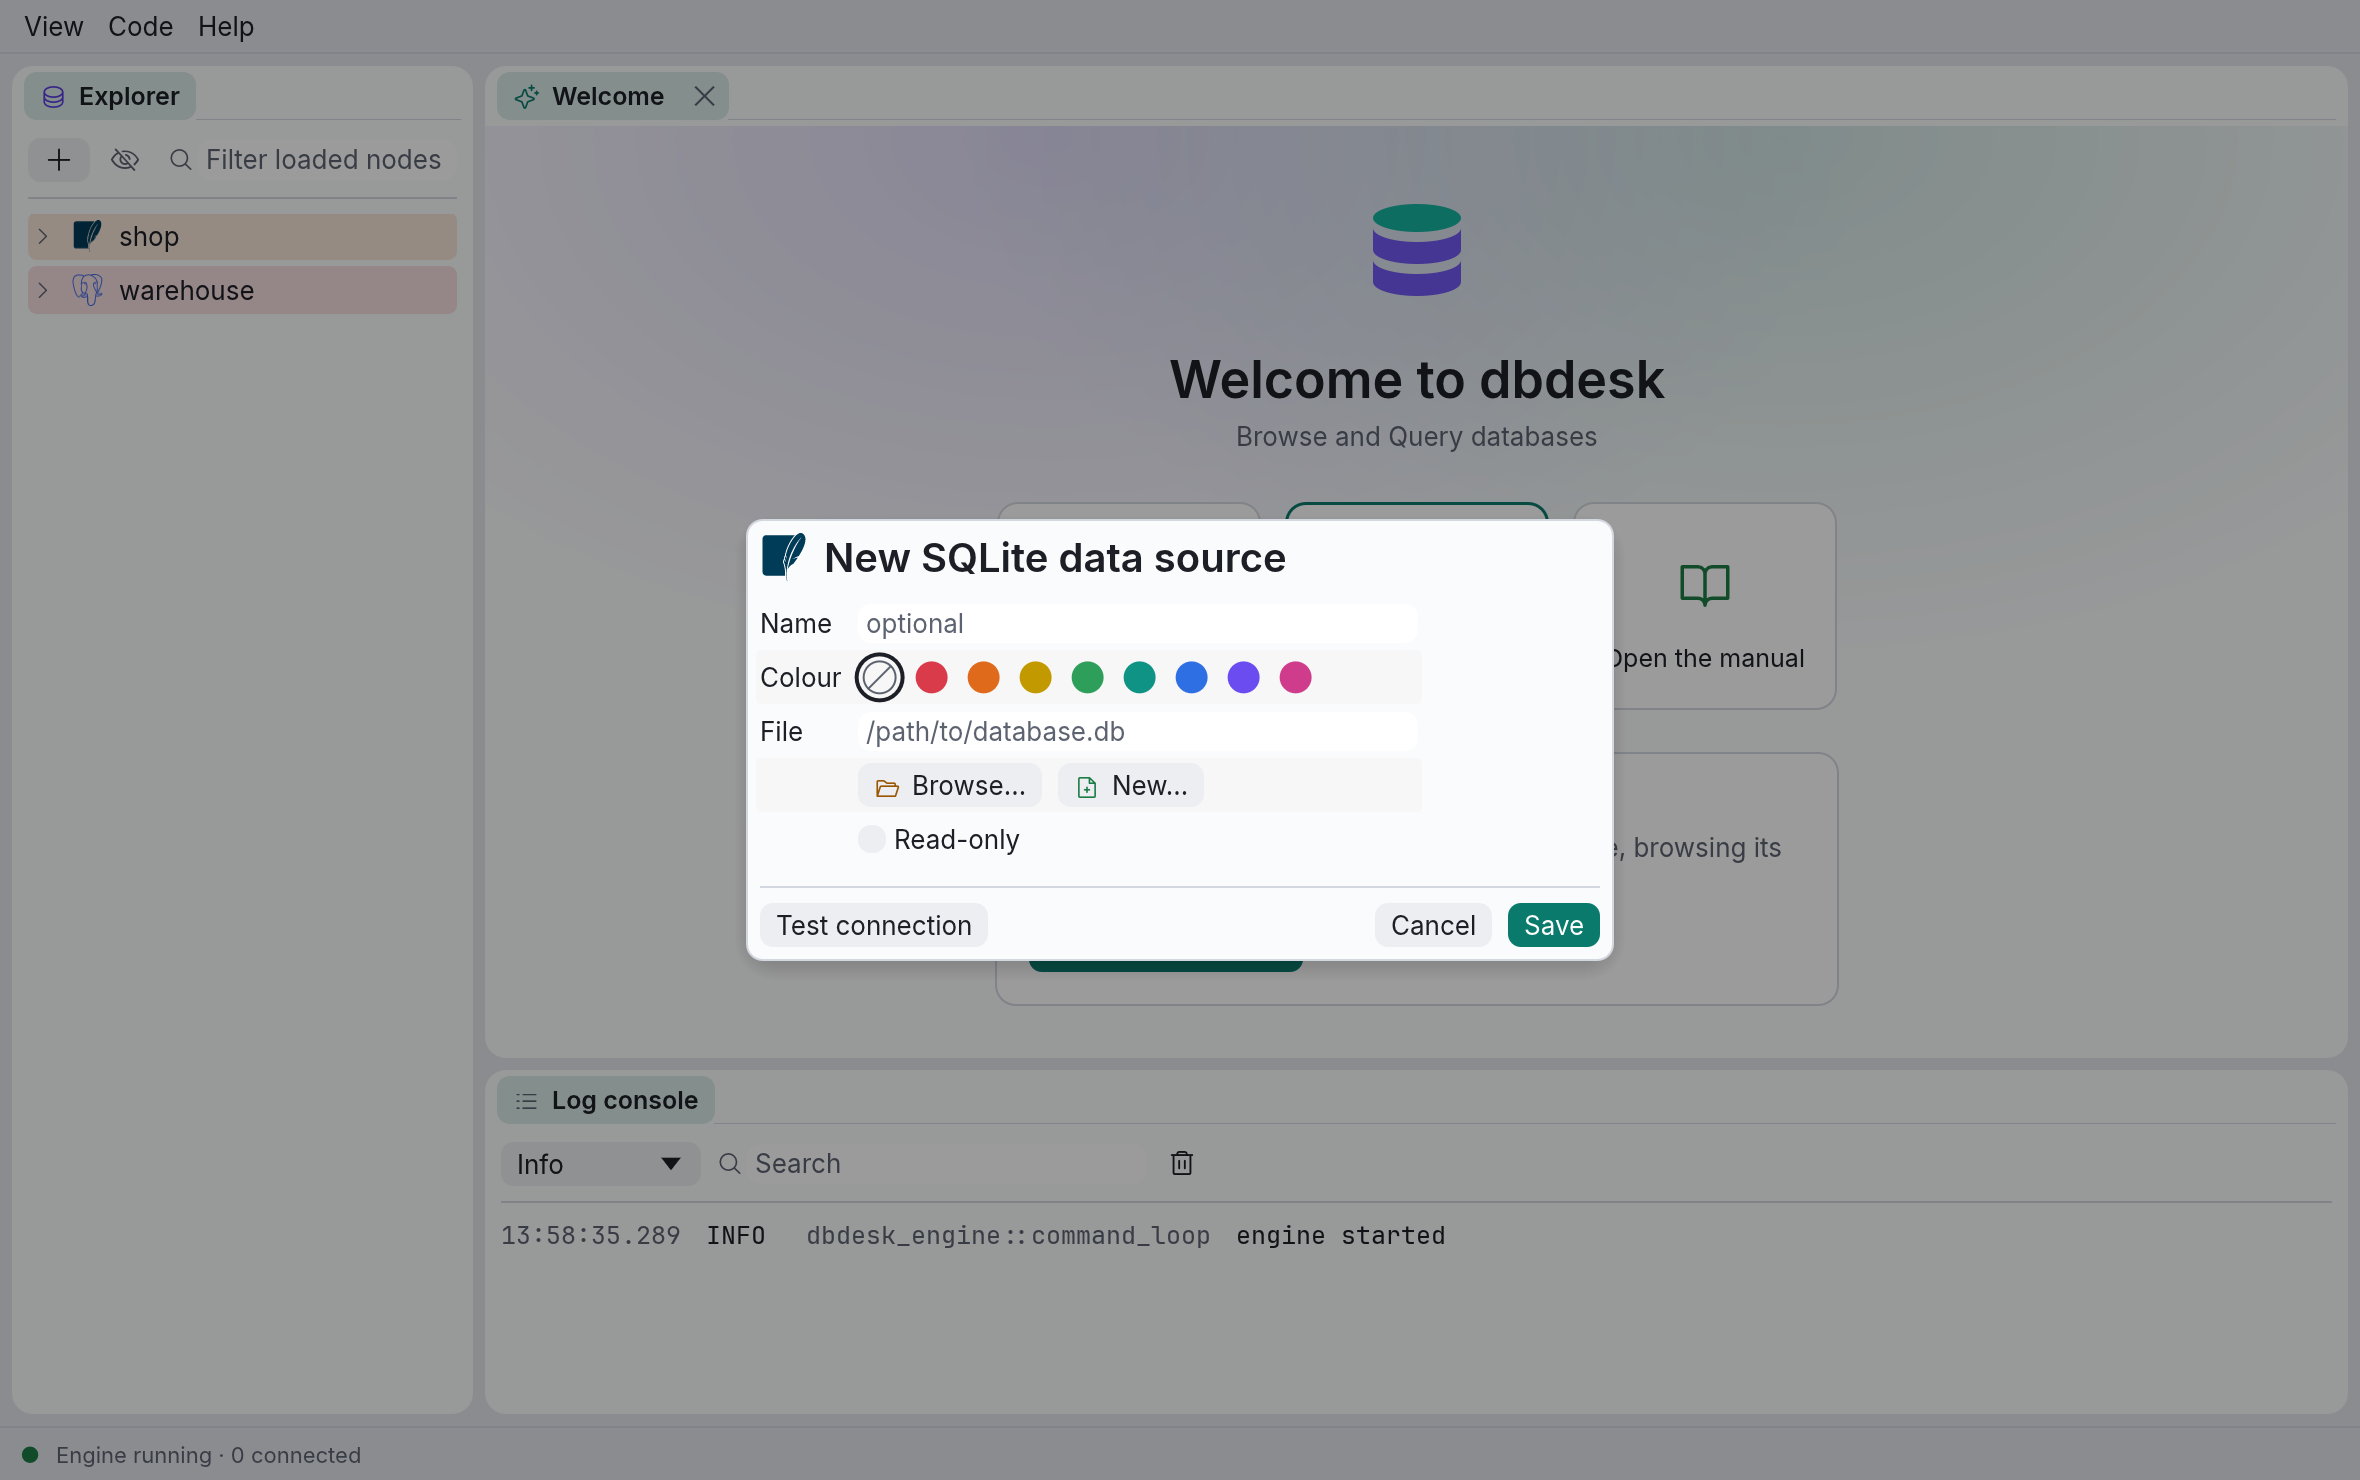Click the plus icon to add a data source
This screenshot has width=2360, height=1480.
(59, 160)
